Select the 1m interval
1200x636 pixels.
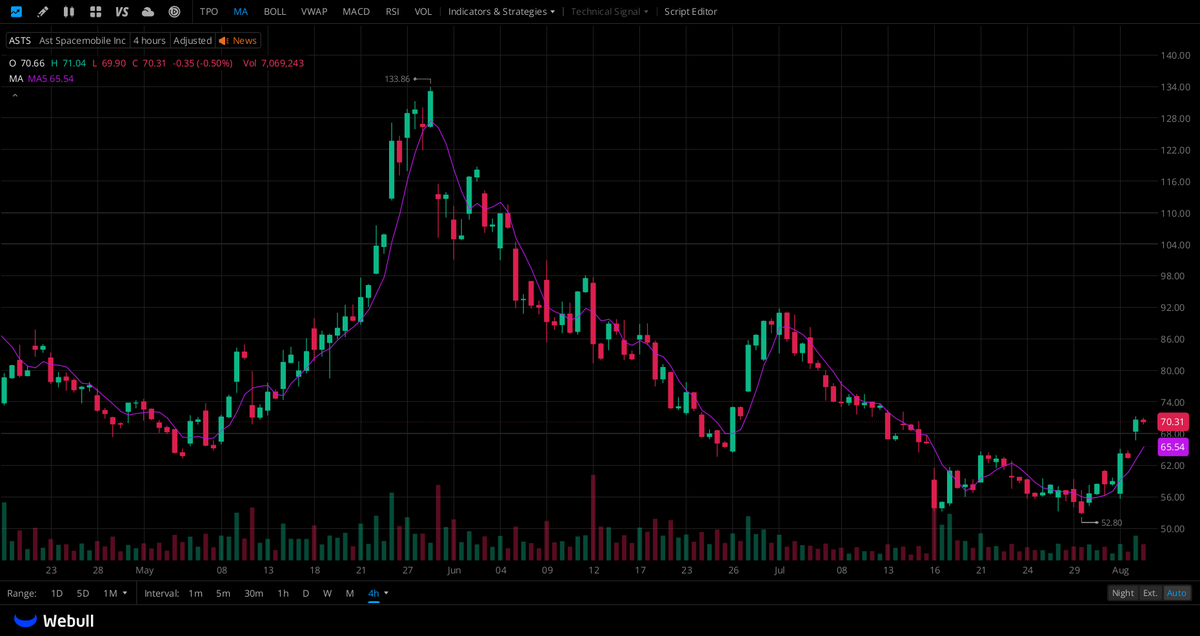point(196,593)
